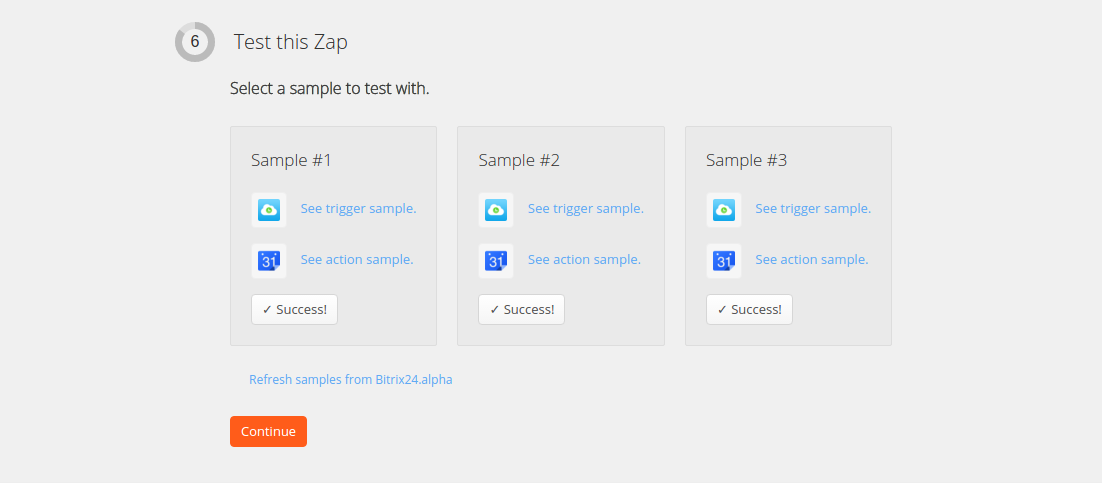
Task: Click the Test this Zap step title
Action: click(x=291, y=42)
